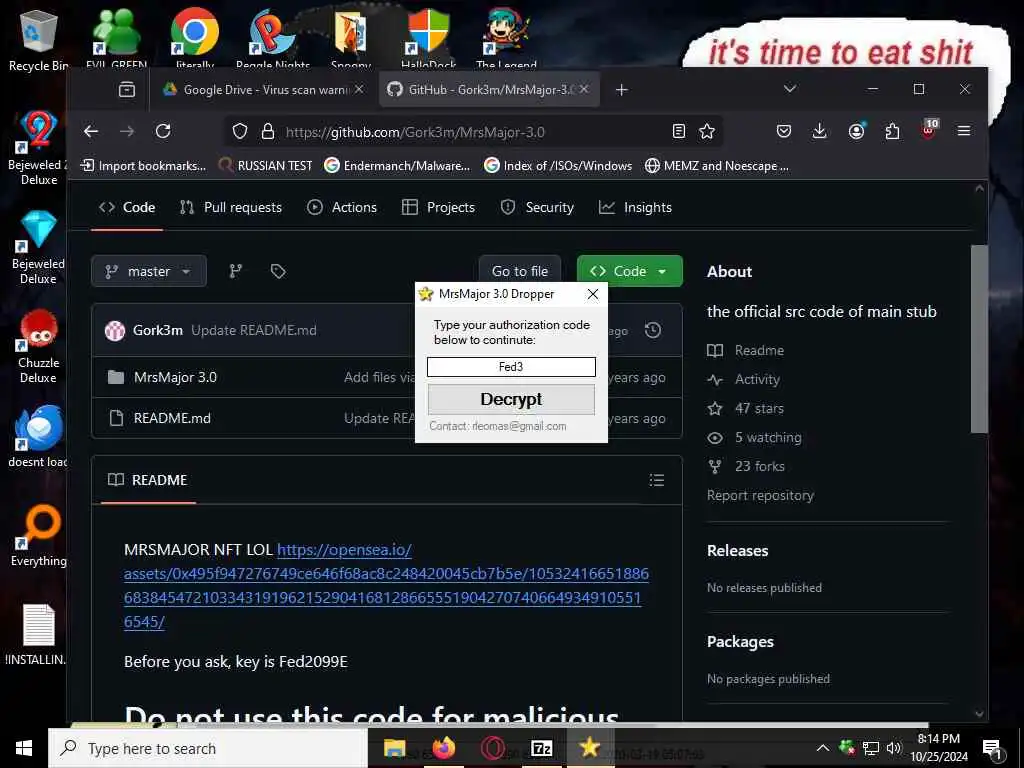The height and width of the screenshot is (768, 1024).
Task: Select the README tab heading
Action: [x=148, y=480]
